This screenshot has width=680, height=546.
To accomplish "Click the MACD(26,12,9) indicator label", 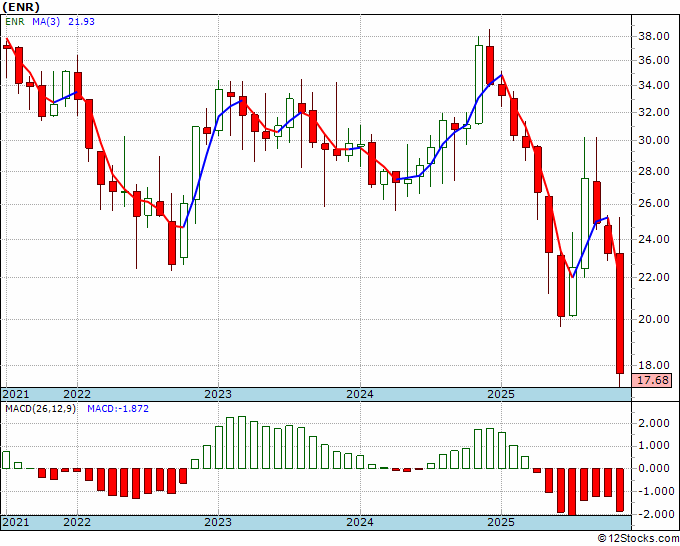I will (x=40, y=409).
